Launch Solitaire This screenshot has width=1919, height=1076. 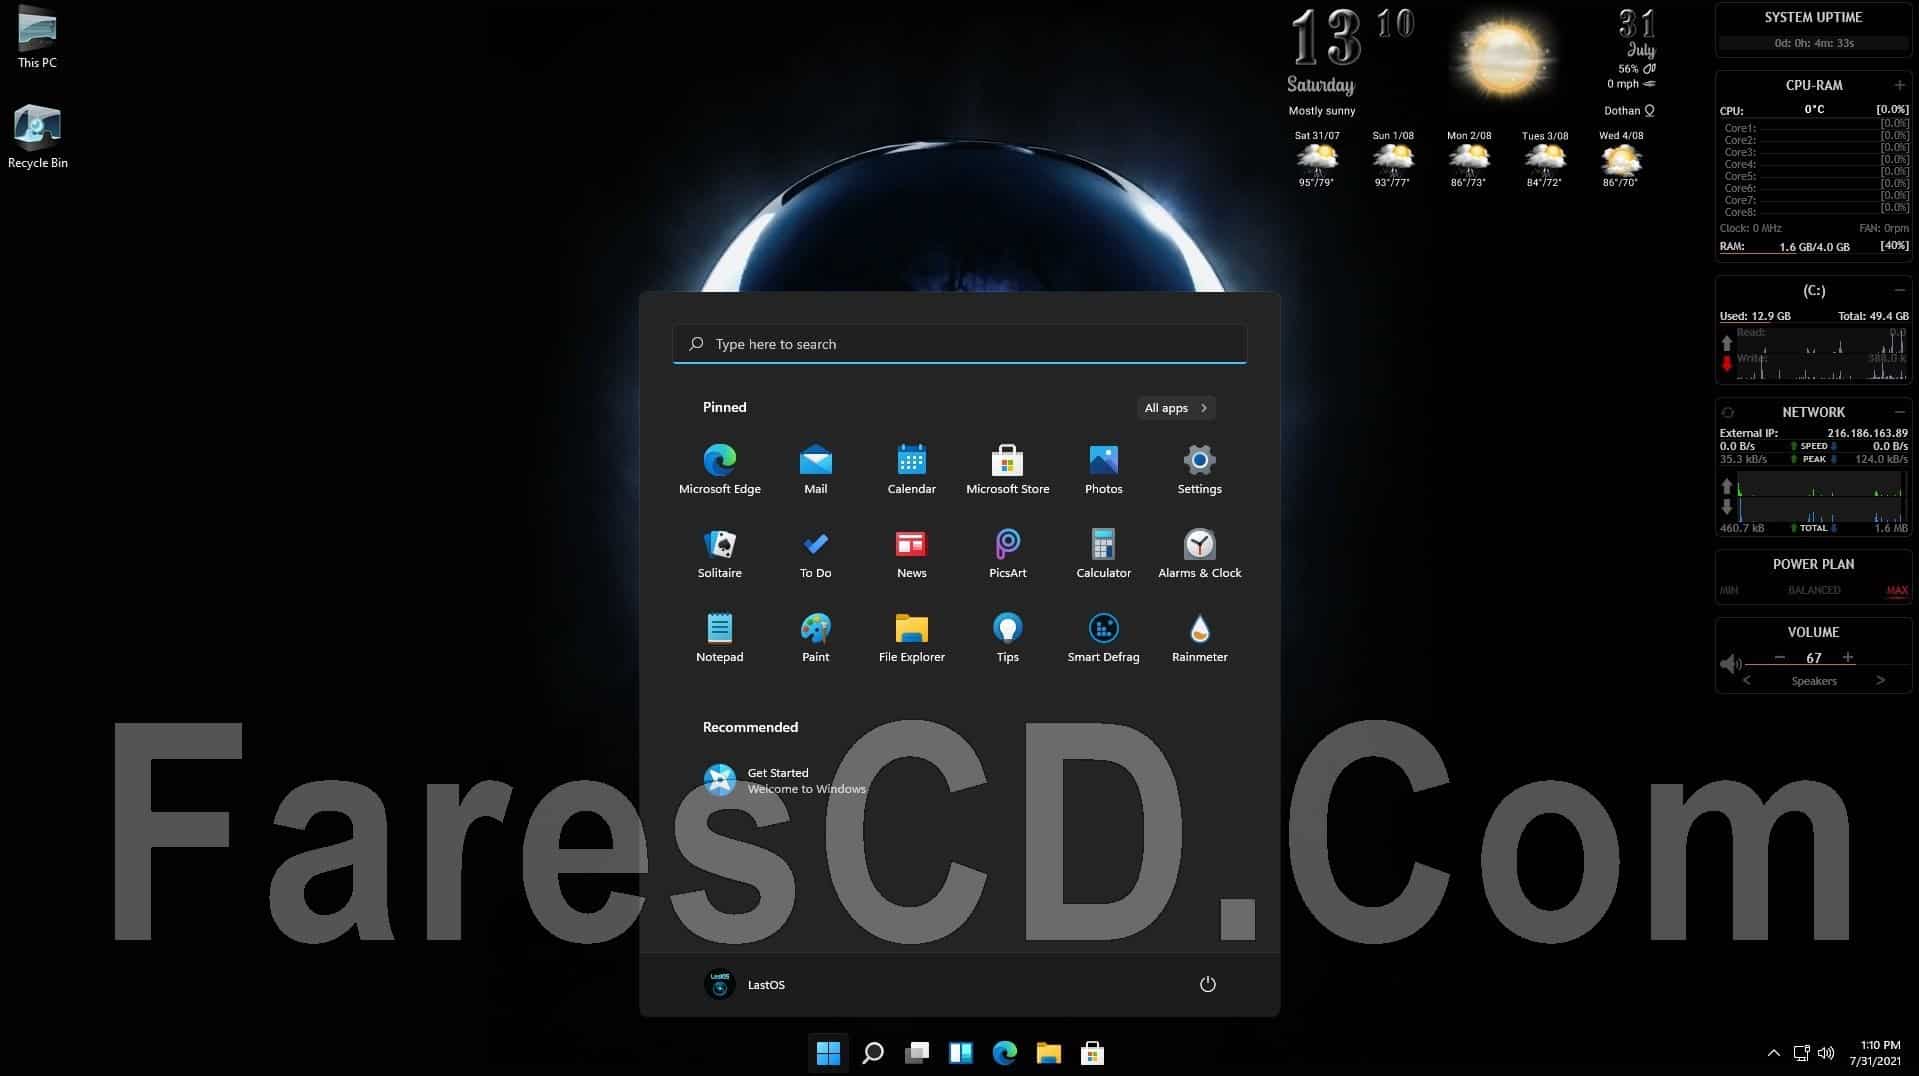pos(719,553)
